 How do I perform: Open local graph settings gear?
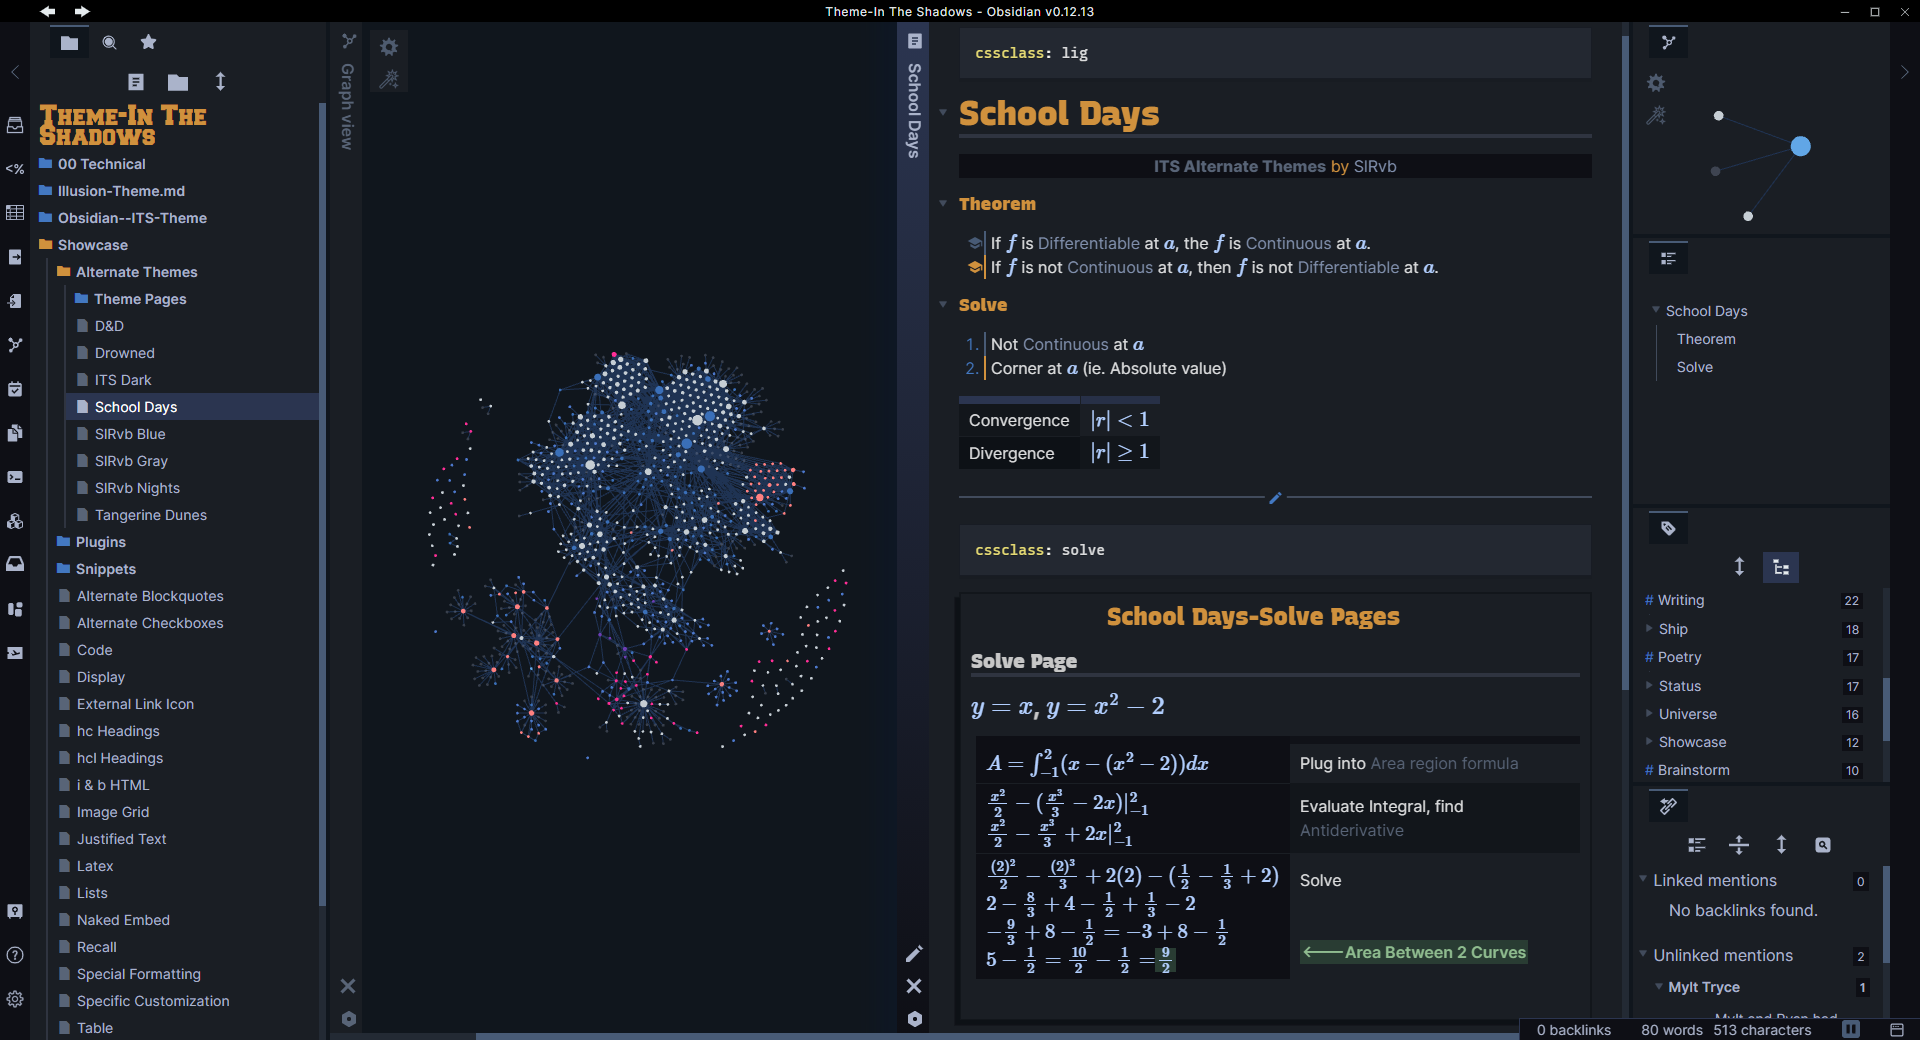(x=1656, y=83)
